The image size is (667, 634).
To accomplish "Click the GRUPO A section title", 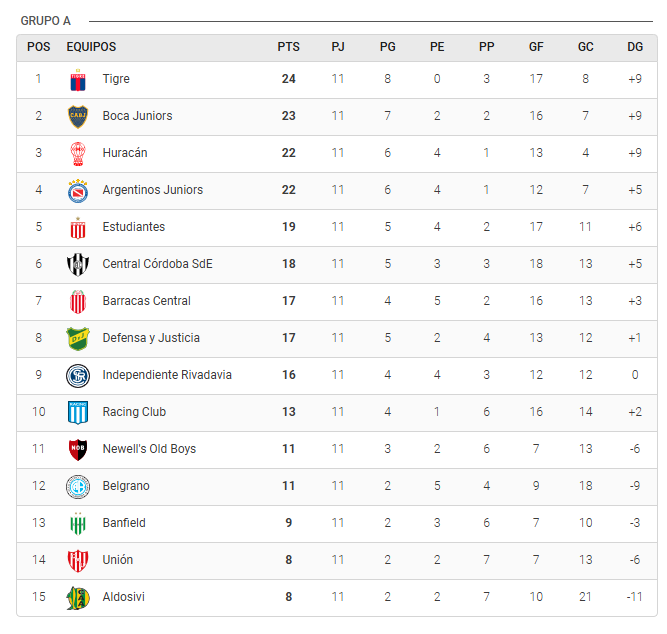I will click(46, 21).
